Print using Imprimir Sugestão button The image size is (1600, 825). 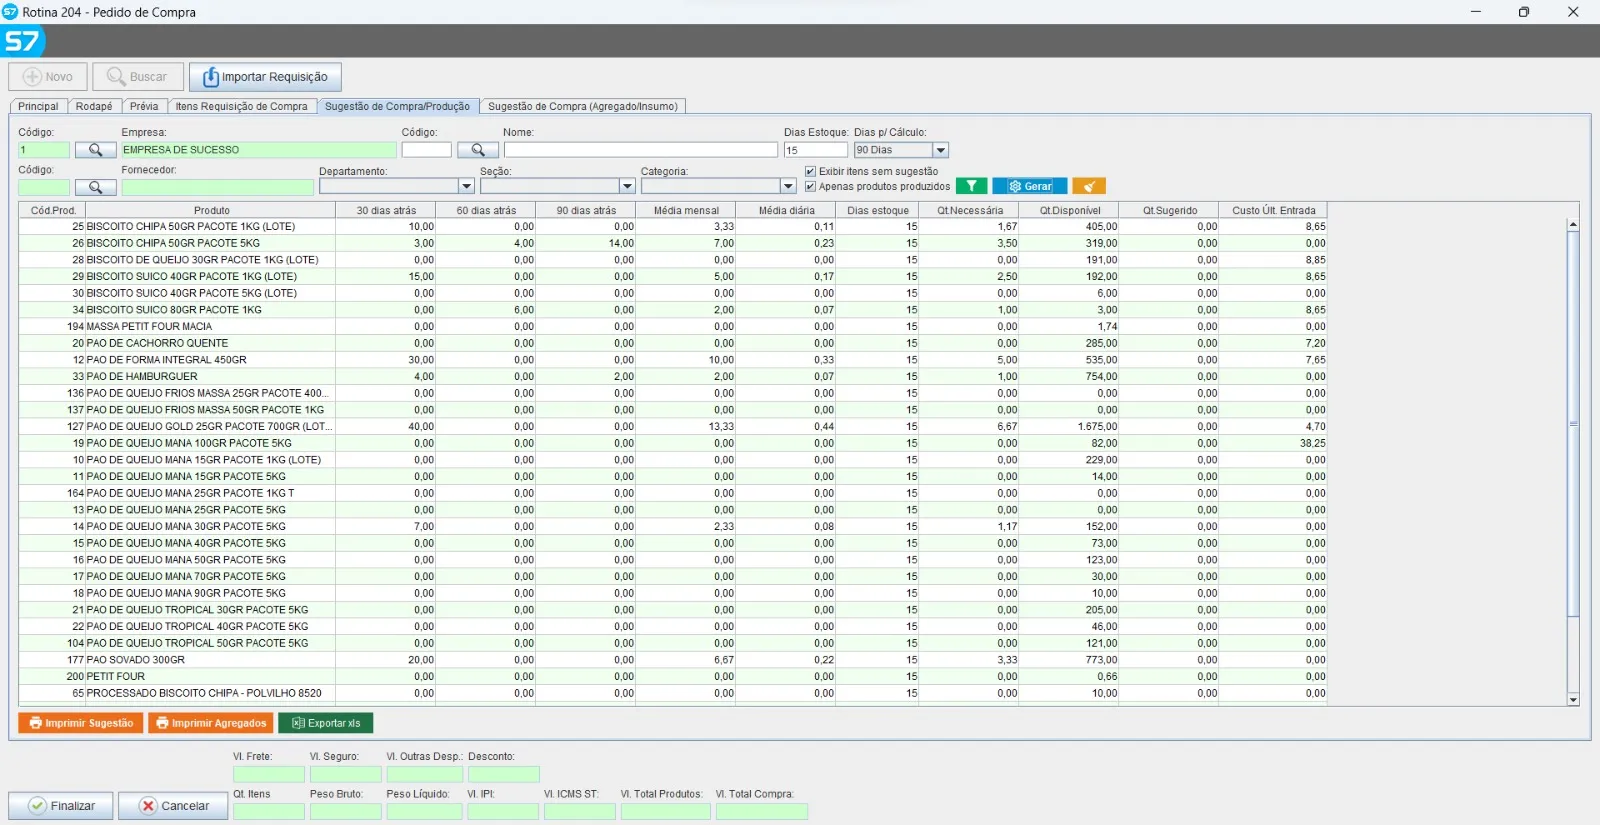click(81, 723)
